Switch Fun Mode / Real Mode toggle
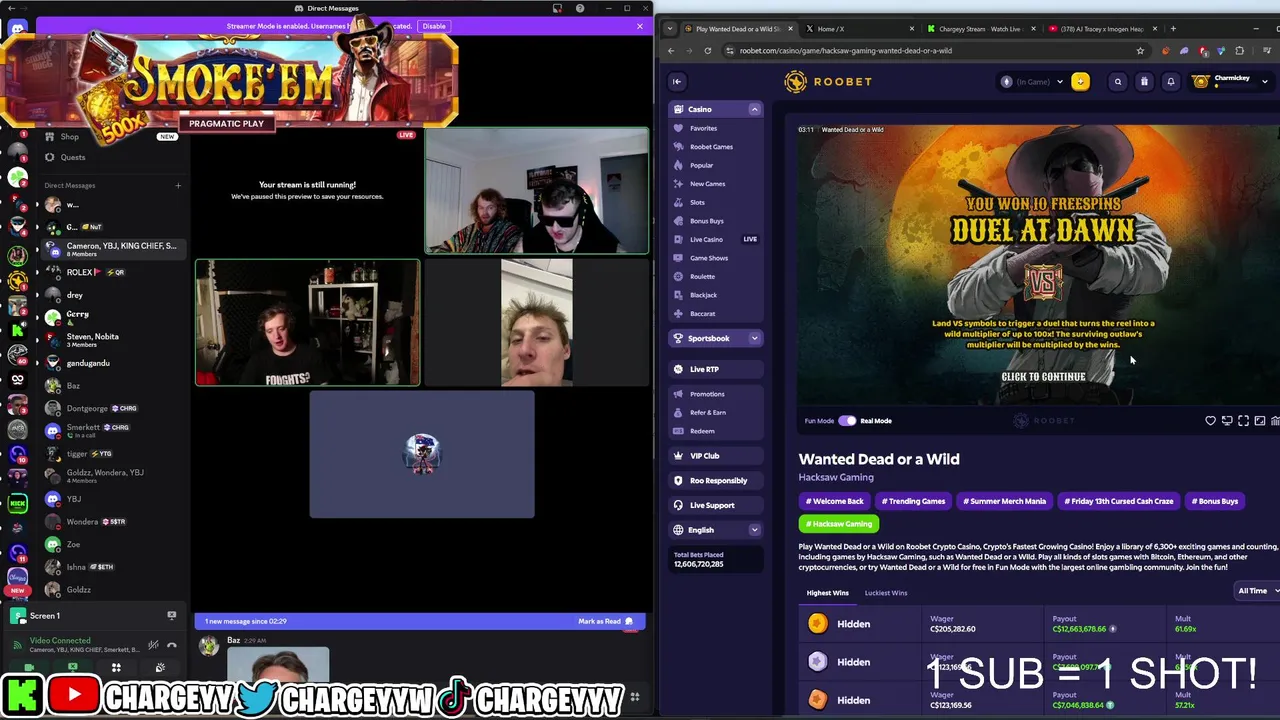Image resolution: width=1280 pixels, height=720 pixels. click(848, 421)
